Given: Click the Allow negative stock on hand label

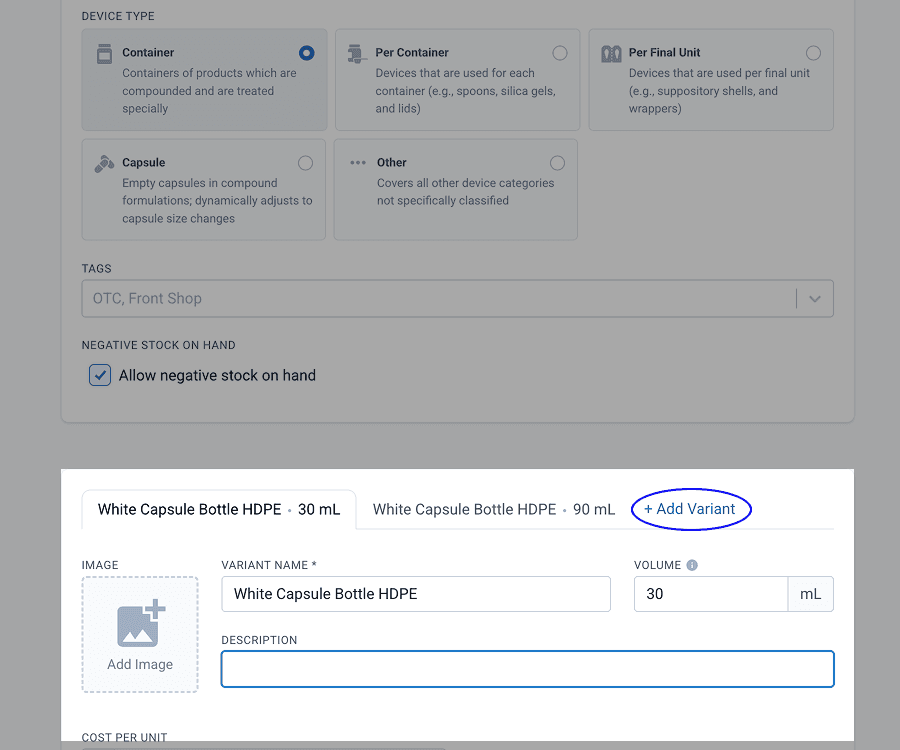Looking at the screenshot, I should pyautogui.click(x=218, y=375).
